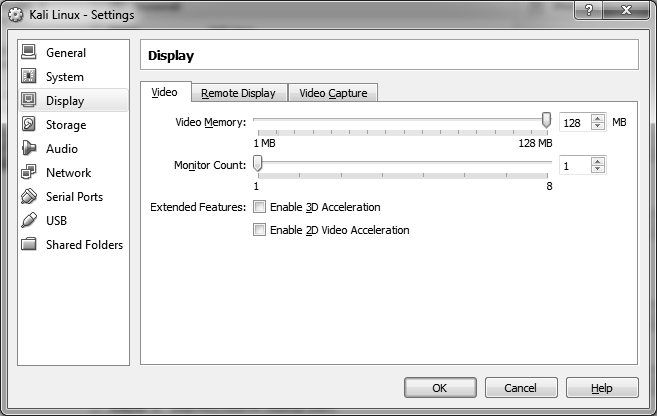Image resolution: width=657 pixels, height=416 pixels.
Task: Decrease Video Memory with the down arrow
Action: [598, 126]
